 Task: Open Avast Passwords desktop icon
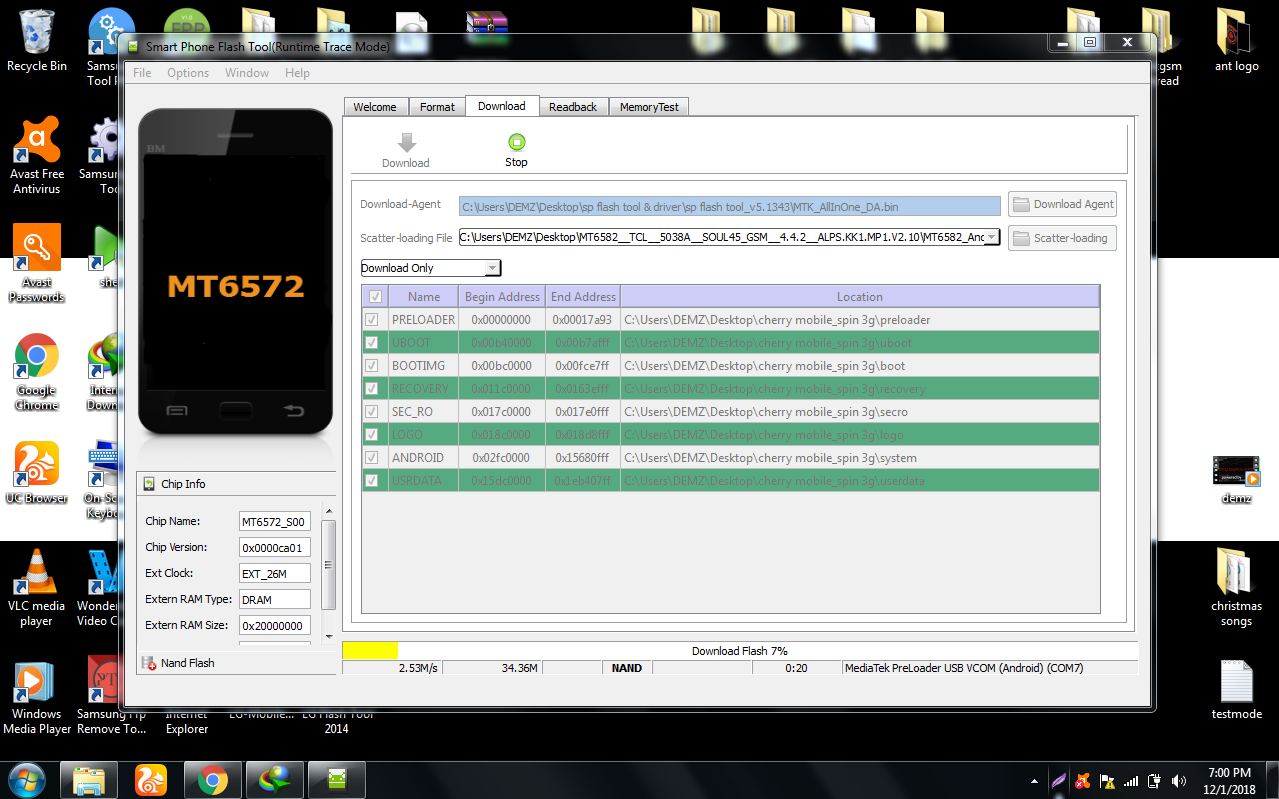pos(36,263)
